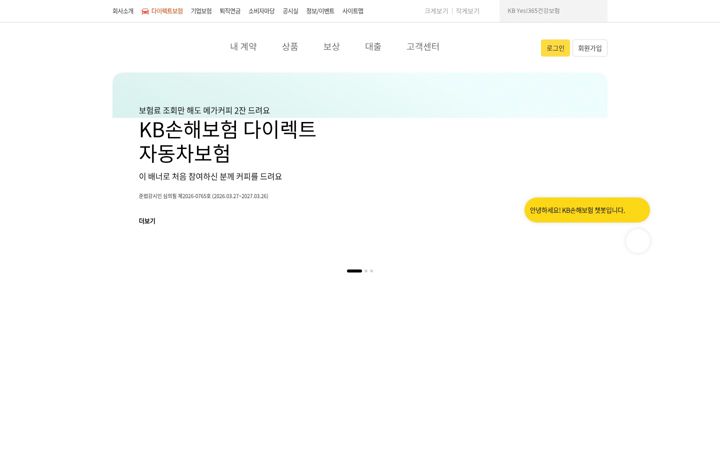
Task: Open the round chatbot button below the bubble
Action: 638,241
